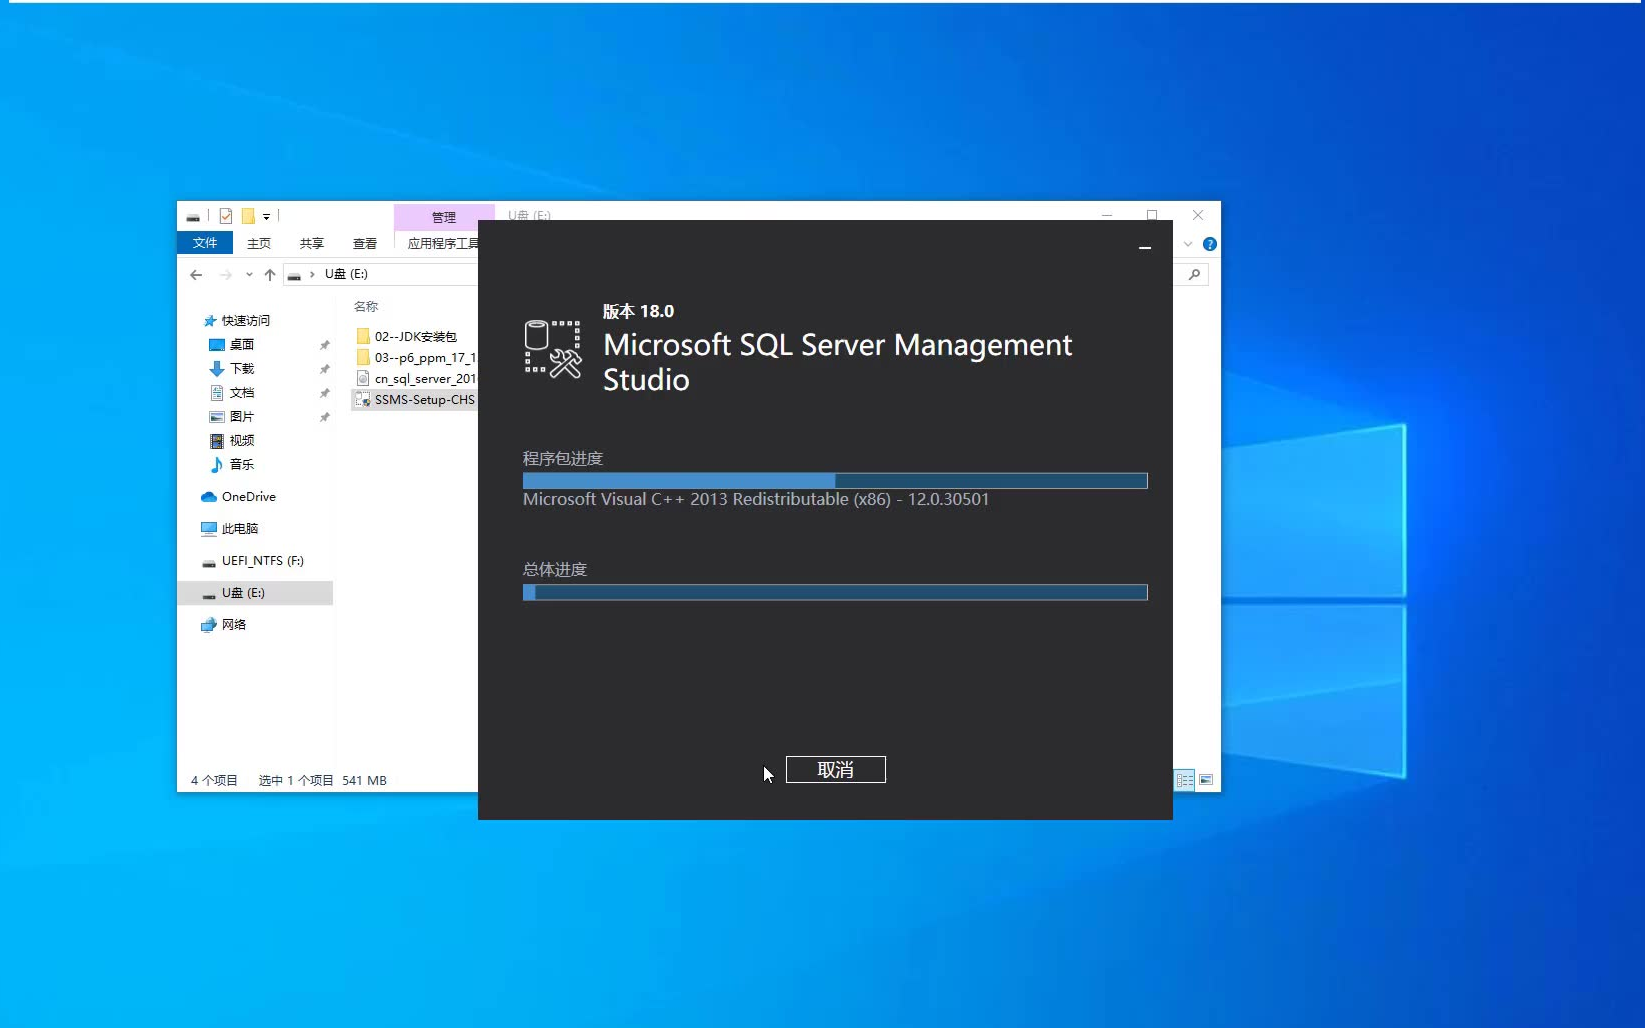Click the 4 个项目 status text
The image size is (1645, 1028).
tap(214, 780)
